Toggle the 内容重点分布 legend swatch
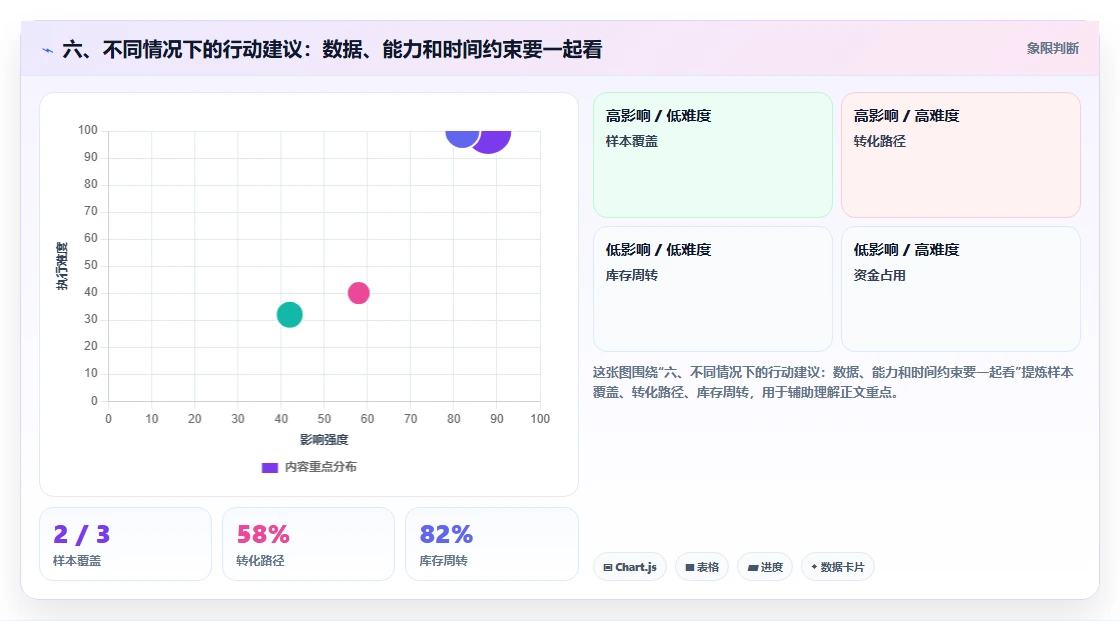This screenshot has height=621, width=1120. click(x=269, y=467)
